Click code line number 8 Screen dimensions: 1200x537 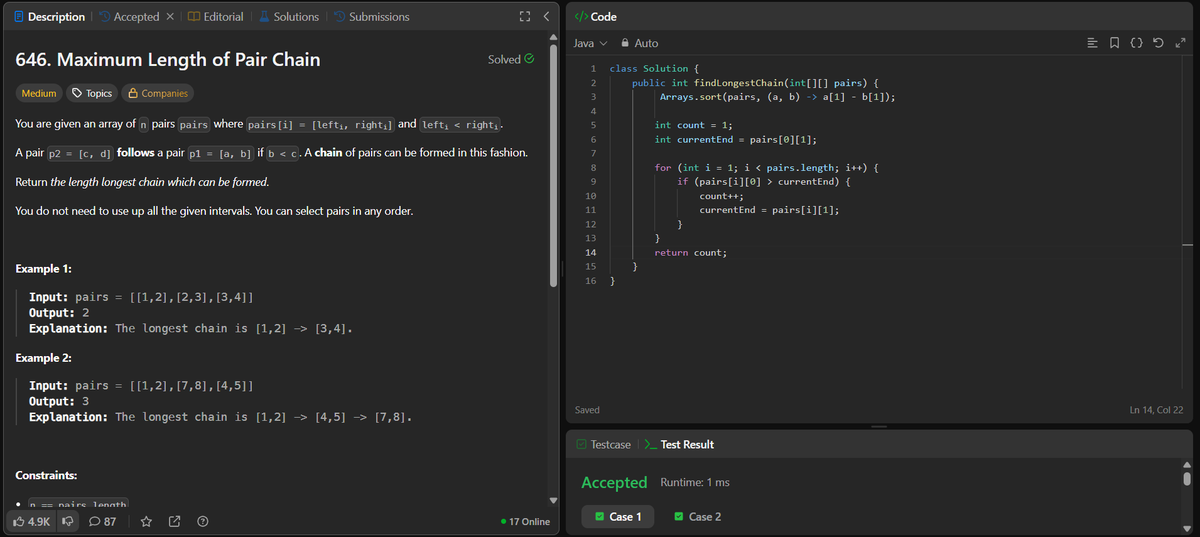pyautogui.click(x=593, y=168)
